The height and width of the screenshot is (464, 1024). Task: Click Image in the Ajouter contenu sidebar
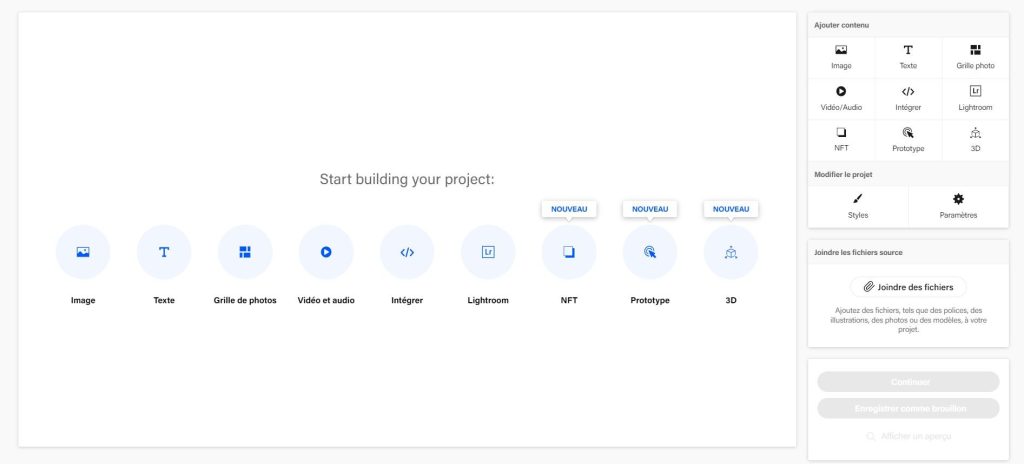pyautogui.click(x=841, y=58)
